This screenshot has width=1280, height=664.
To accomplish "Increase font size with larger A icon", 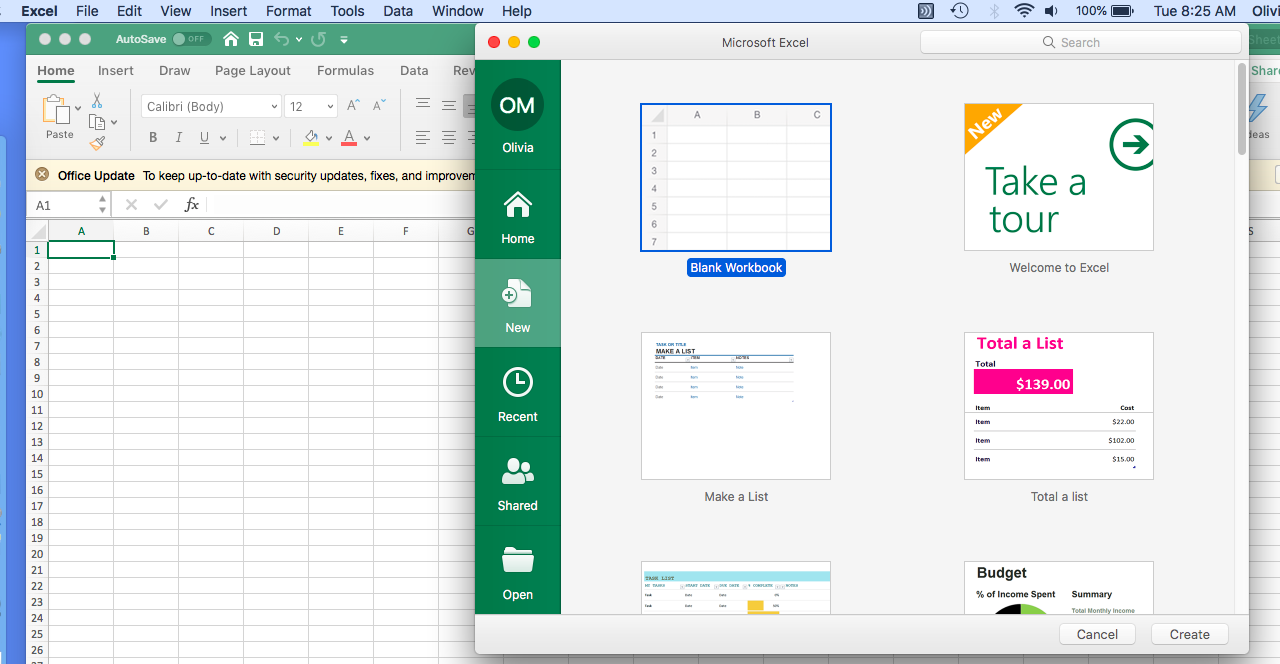I will tap(353, 106).
